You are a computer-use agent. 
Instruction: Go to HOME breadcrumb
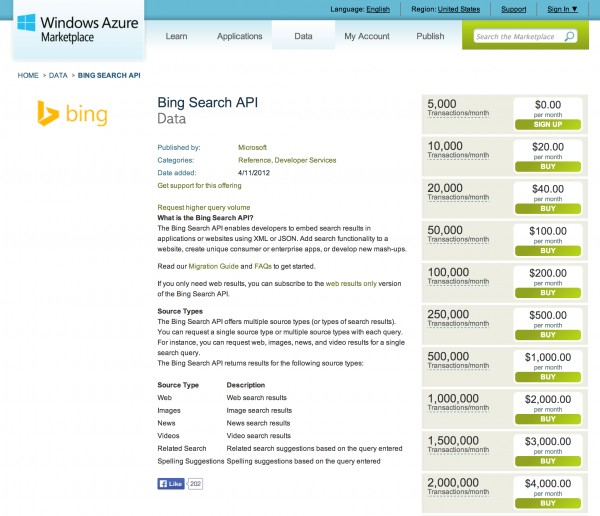click(x=28, y=75)
